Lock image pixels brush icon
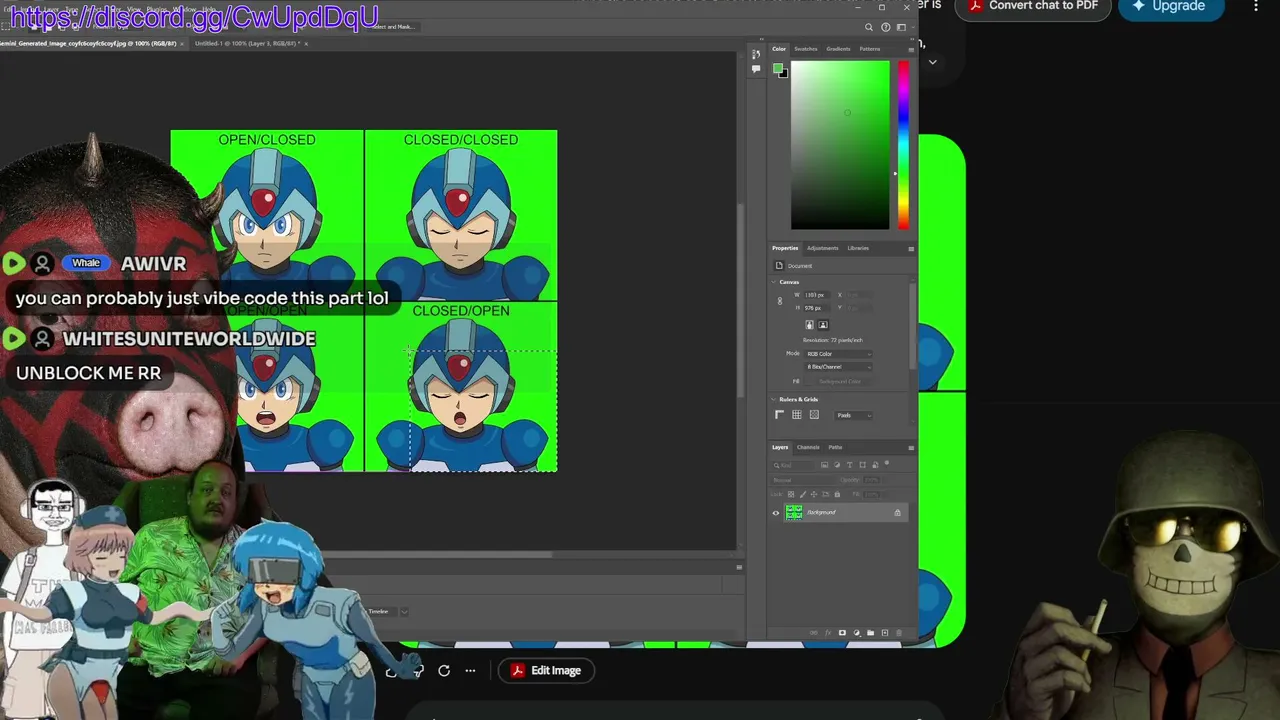The width and height of the screenshot is (1280, 720). click(x=802, y=494)
